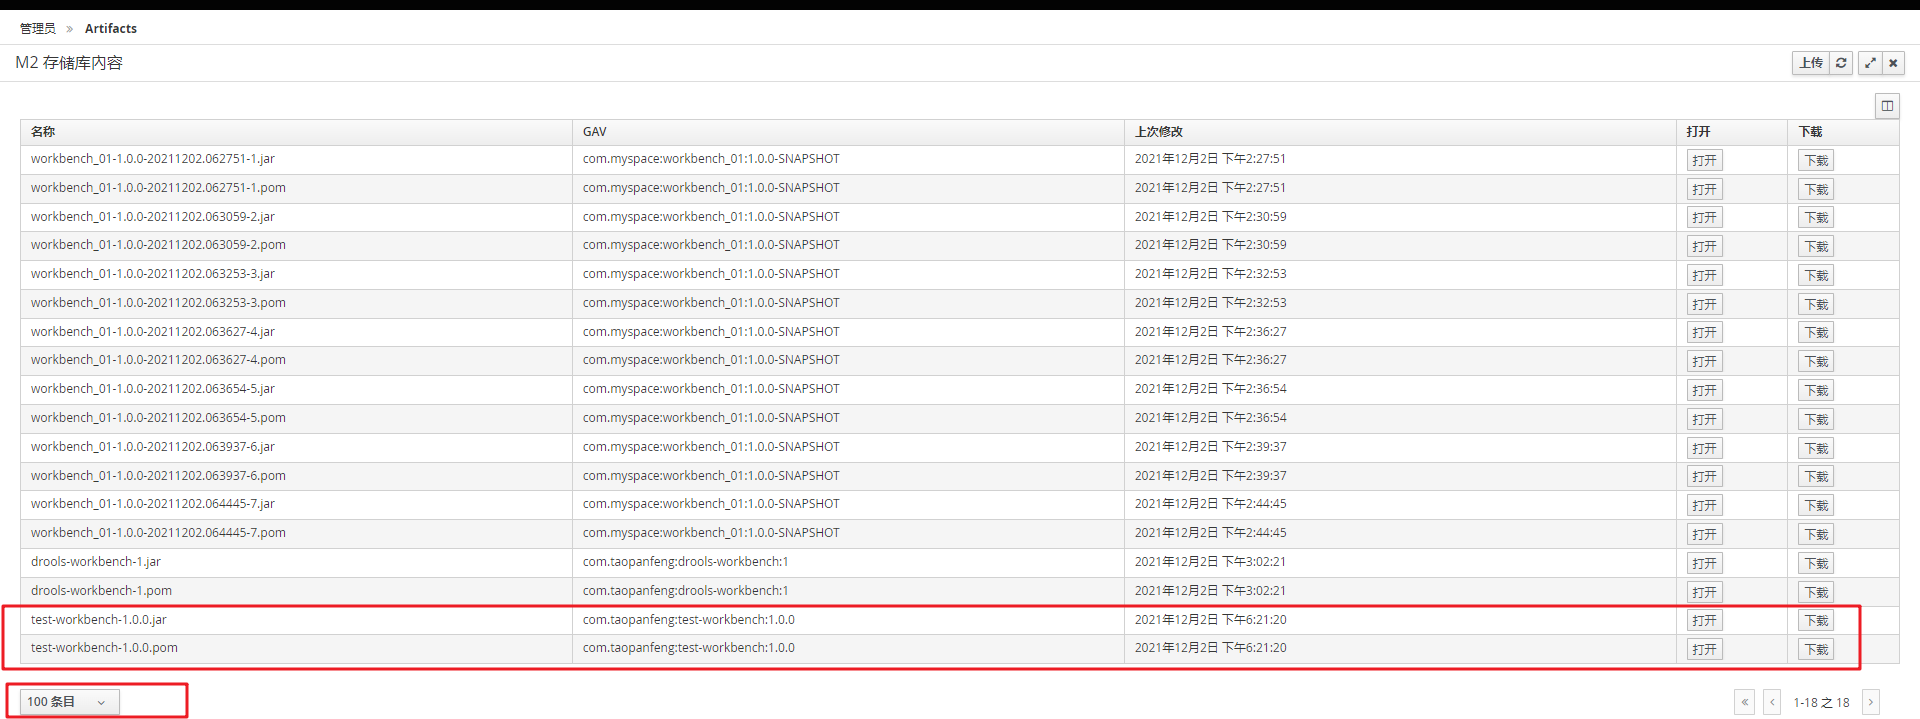The height and width of the screenshot is (719, 1920).
Task: Download workbench_01 063627-4.pom with 下载
Action: point(1816,362)
